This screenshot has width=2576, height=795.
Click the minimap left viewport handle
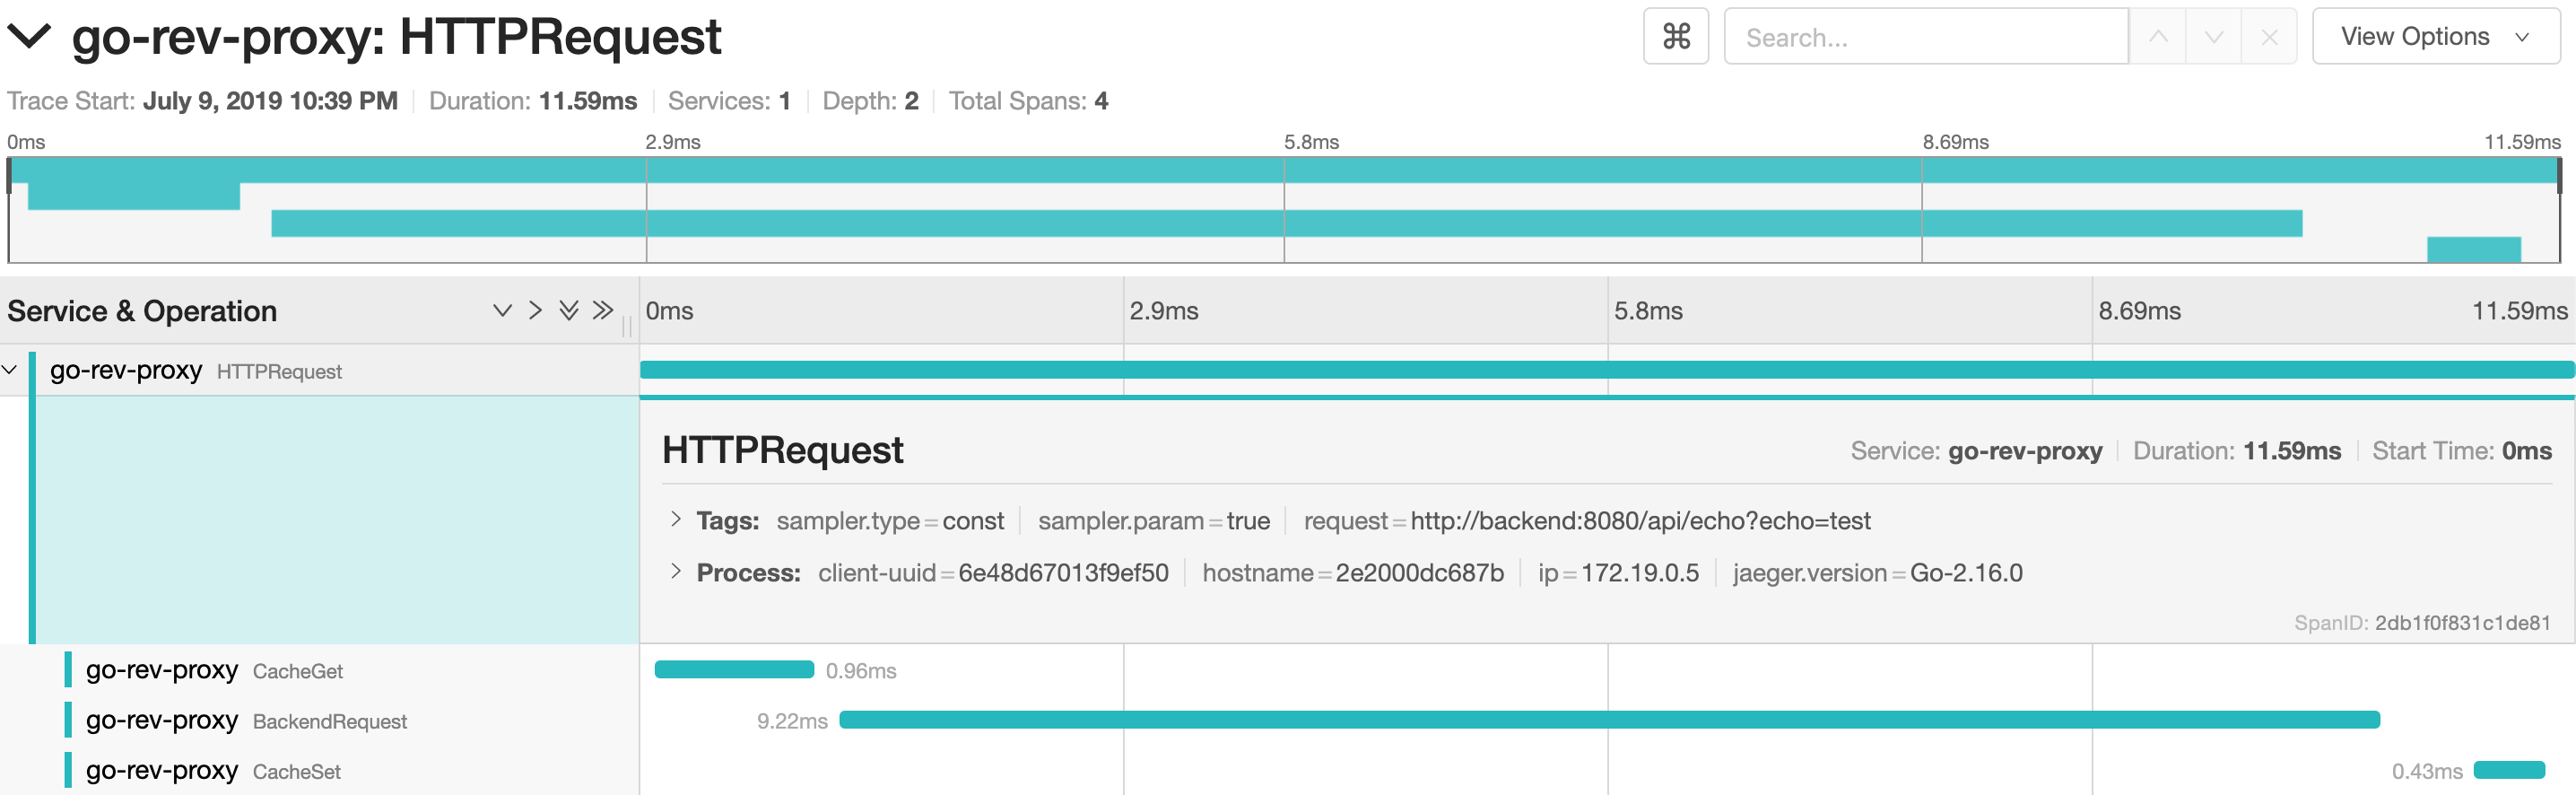click(x=9, y=175)
